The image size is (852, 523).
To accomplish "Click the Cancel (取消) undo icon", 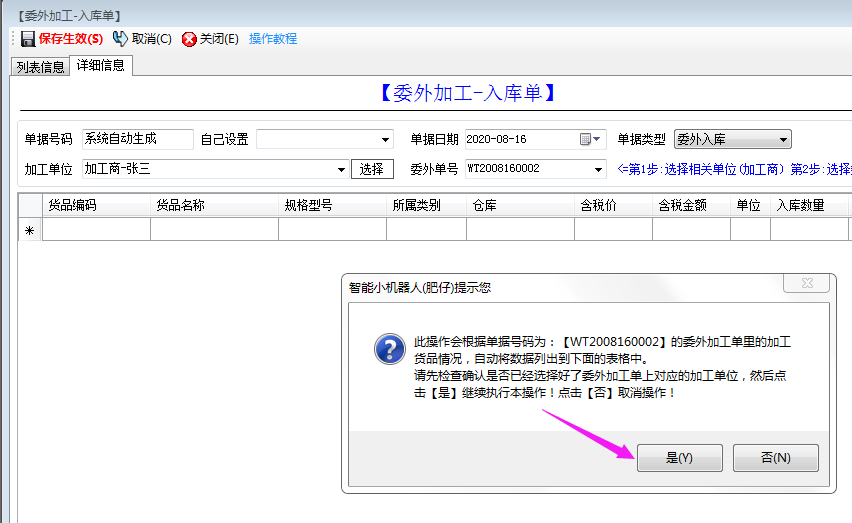I will 120,39.
